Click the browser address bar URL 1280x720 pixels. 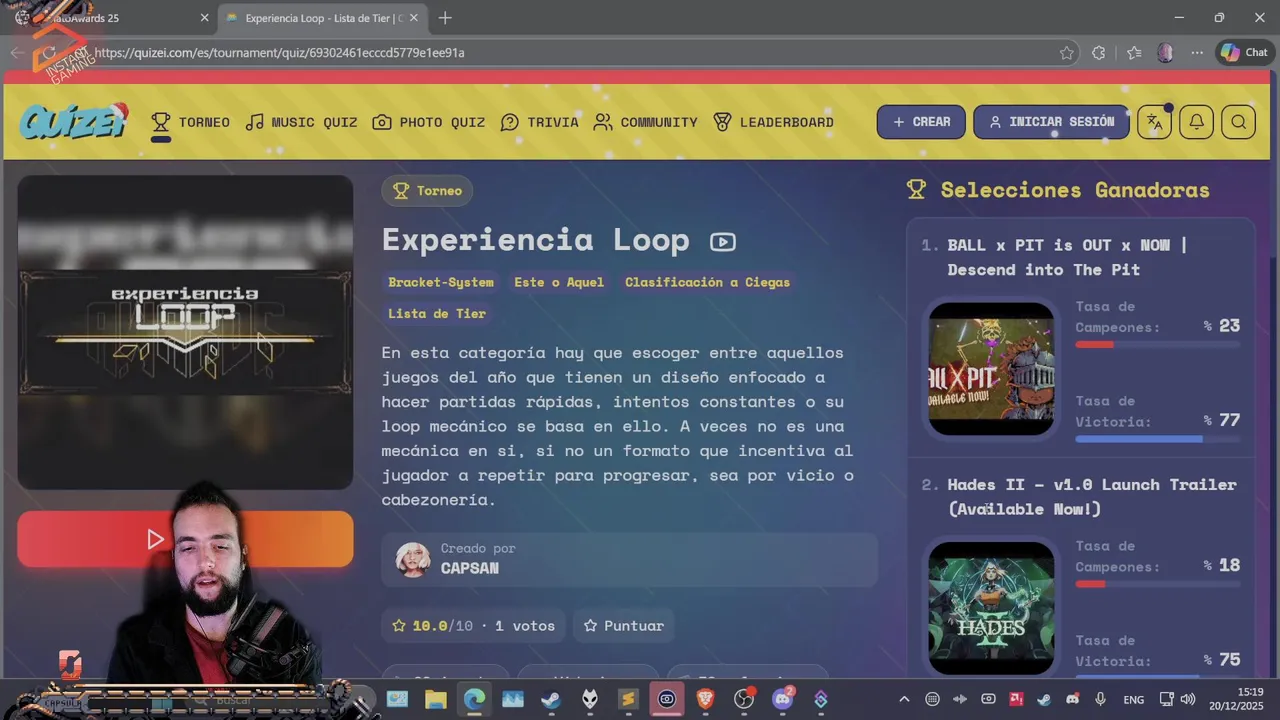[x=280, y=53]
